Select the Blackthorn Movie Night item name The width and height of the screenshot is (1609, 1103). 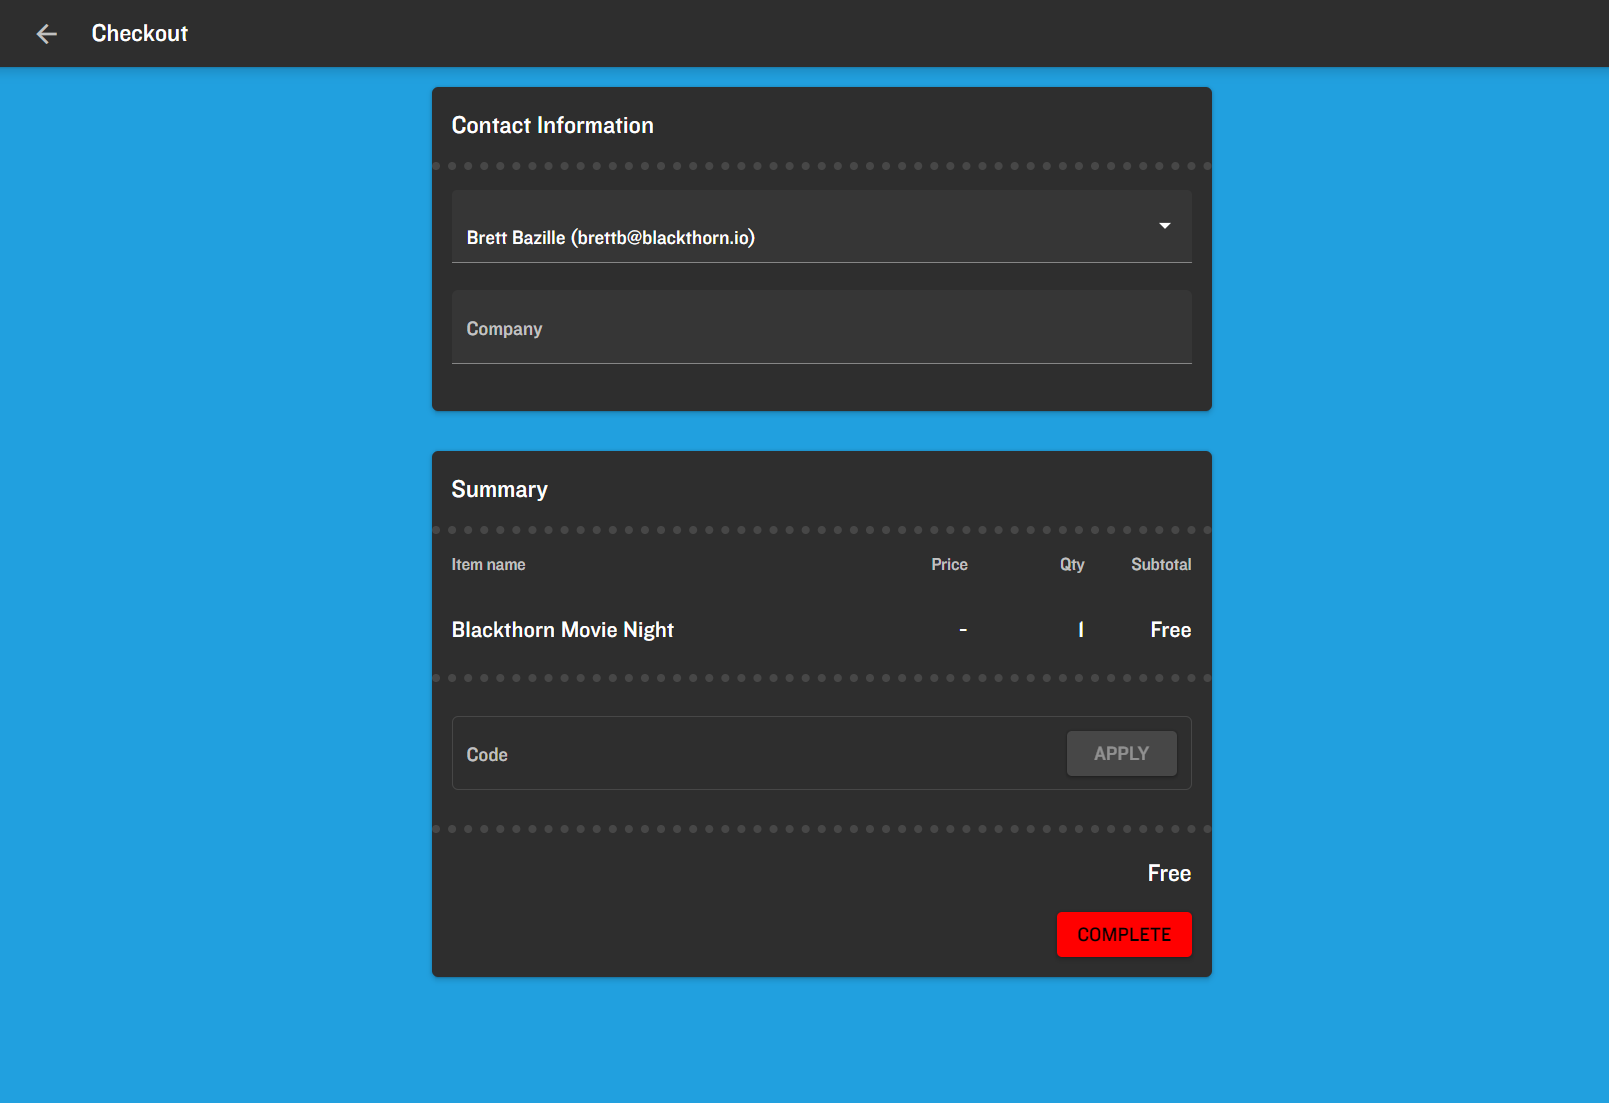pyautogui.click(x=562, y=630)
